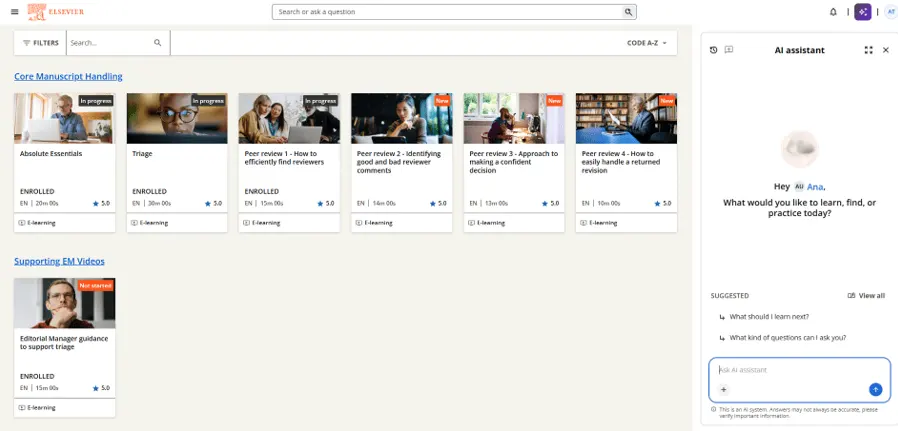Open Editorial Manager guidance thumbnail
This screenshot has width=898, height=431.
[65, 303]
